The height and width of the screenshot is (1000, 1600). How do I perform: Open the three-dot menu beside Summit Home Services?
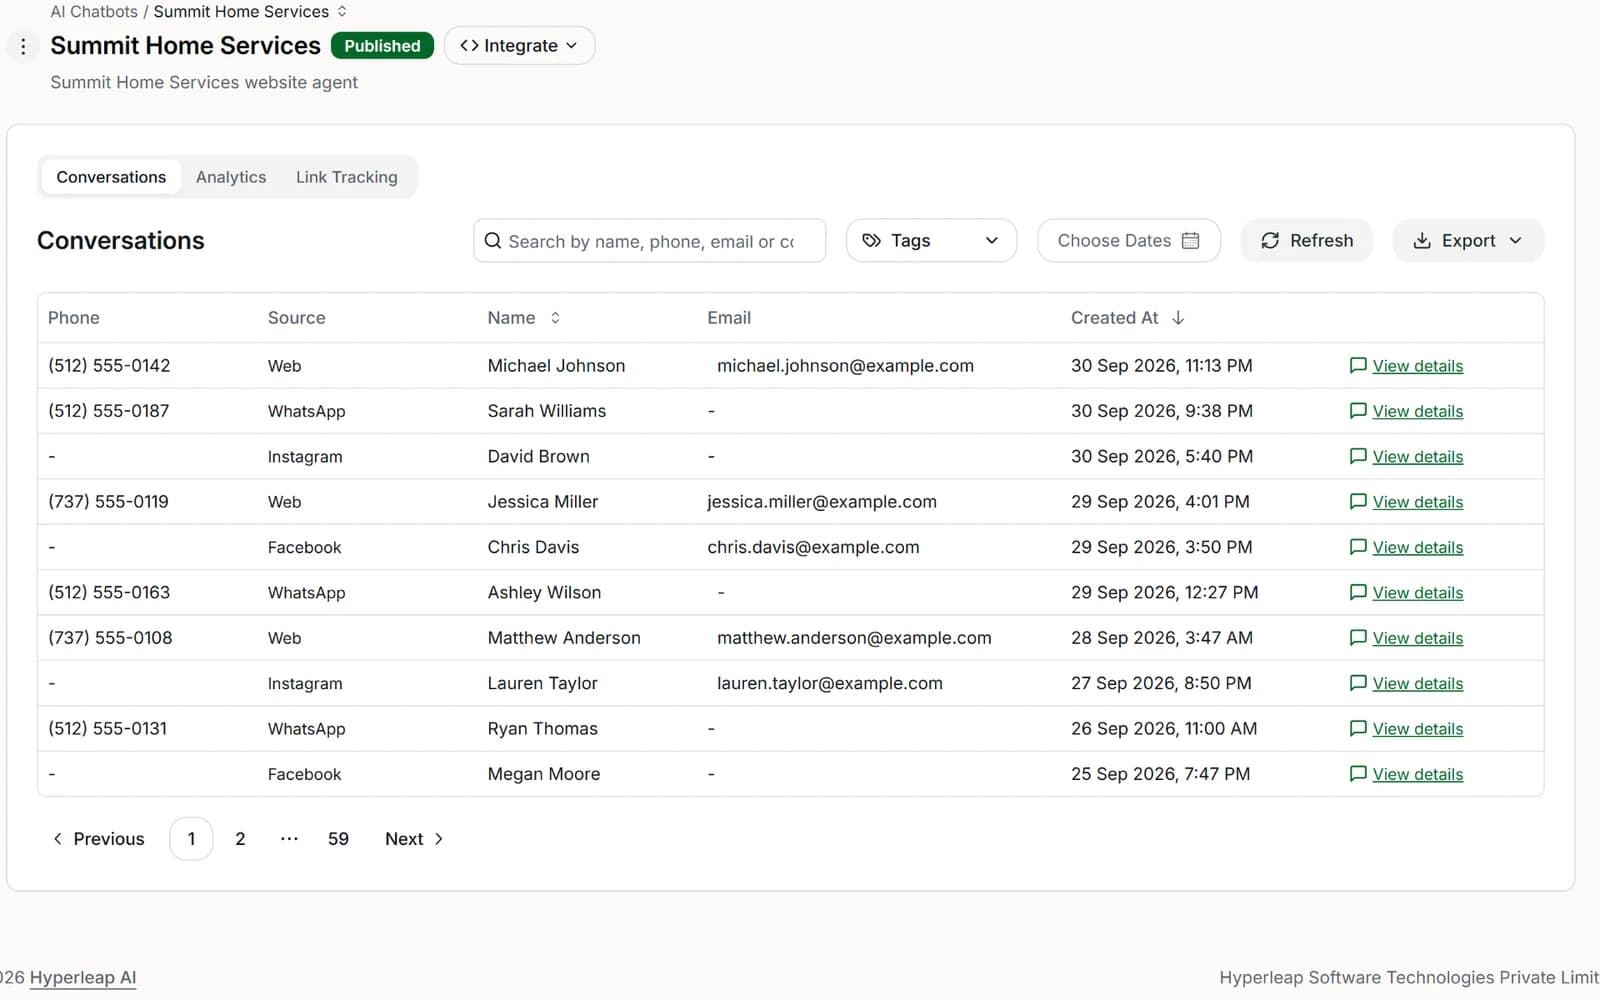[23, 46]
